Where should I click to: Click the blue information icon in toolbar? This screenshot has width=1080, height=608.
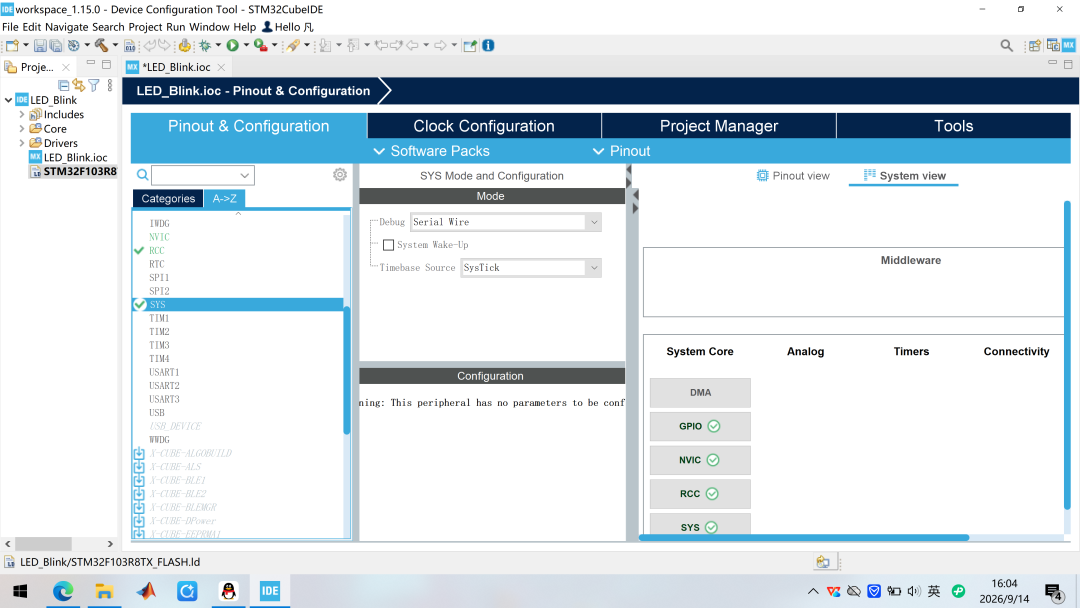click(x=488, y=45)
